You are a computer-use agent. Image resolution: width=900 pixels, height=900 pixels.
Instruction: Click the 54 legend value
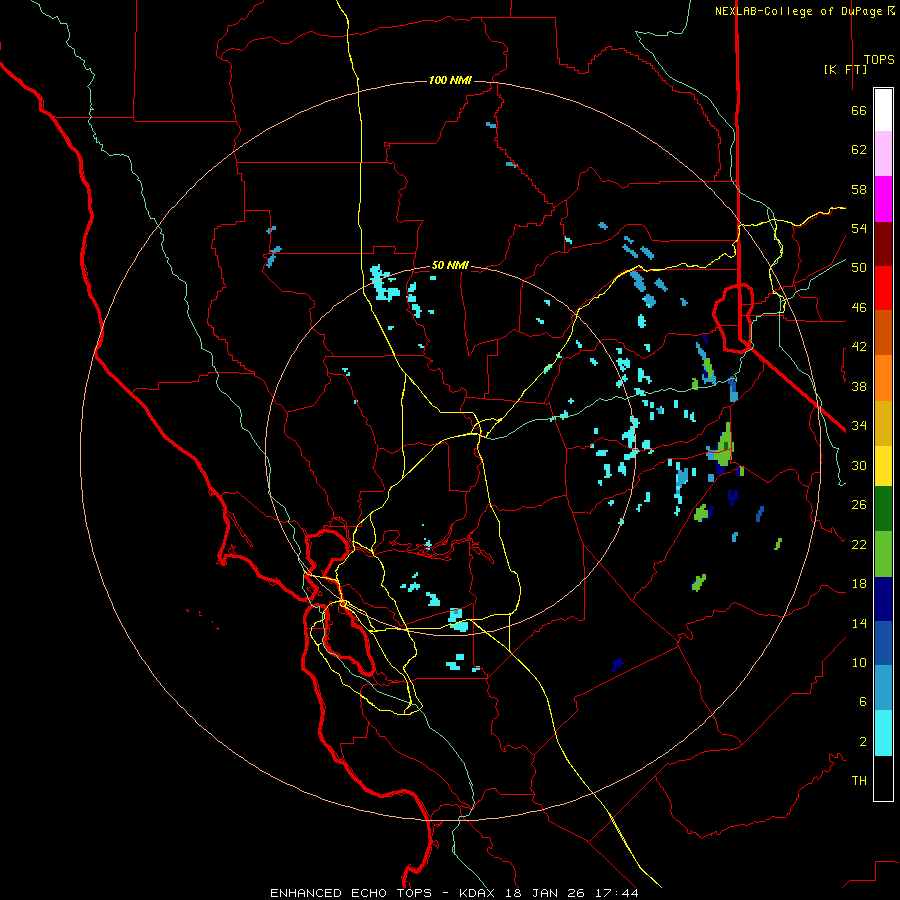coord(859,228)
